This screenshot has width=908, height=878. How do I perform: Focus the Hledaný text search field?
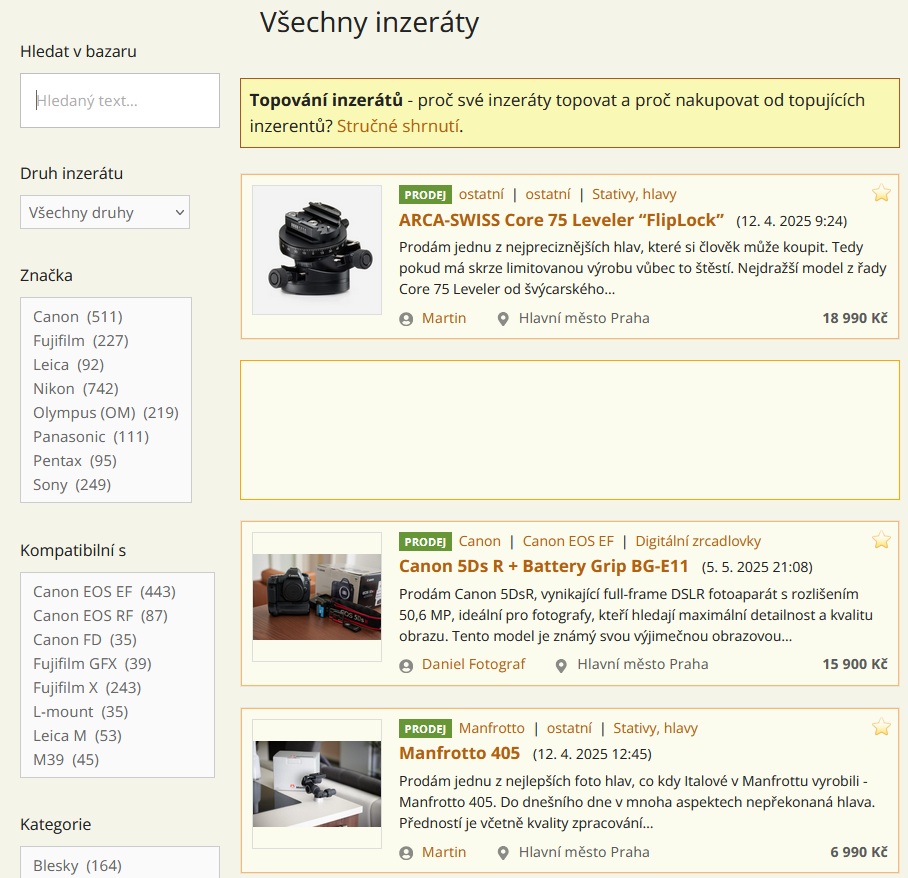[120, 100]
